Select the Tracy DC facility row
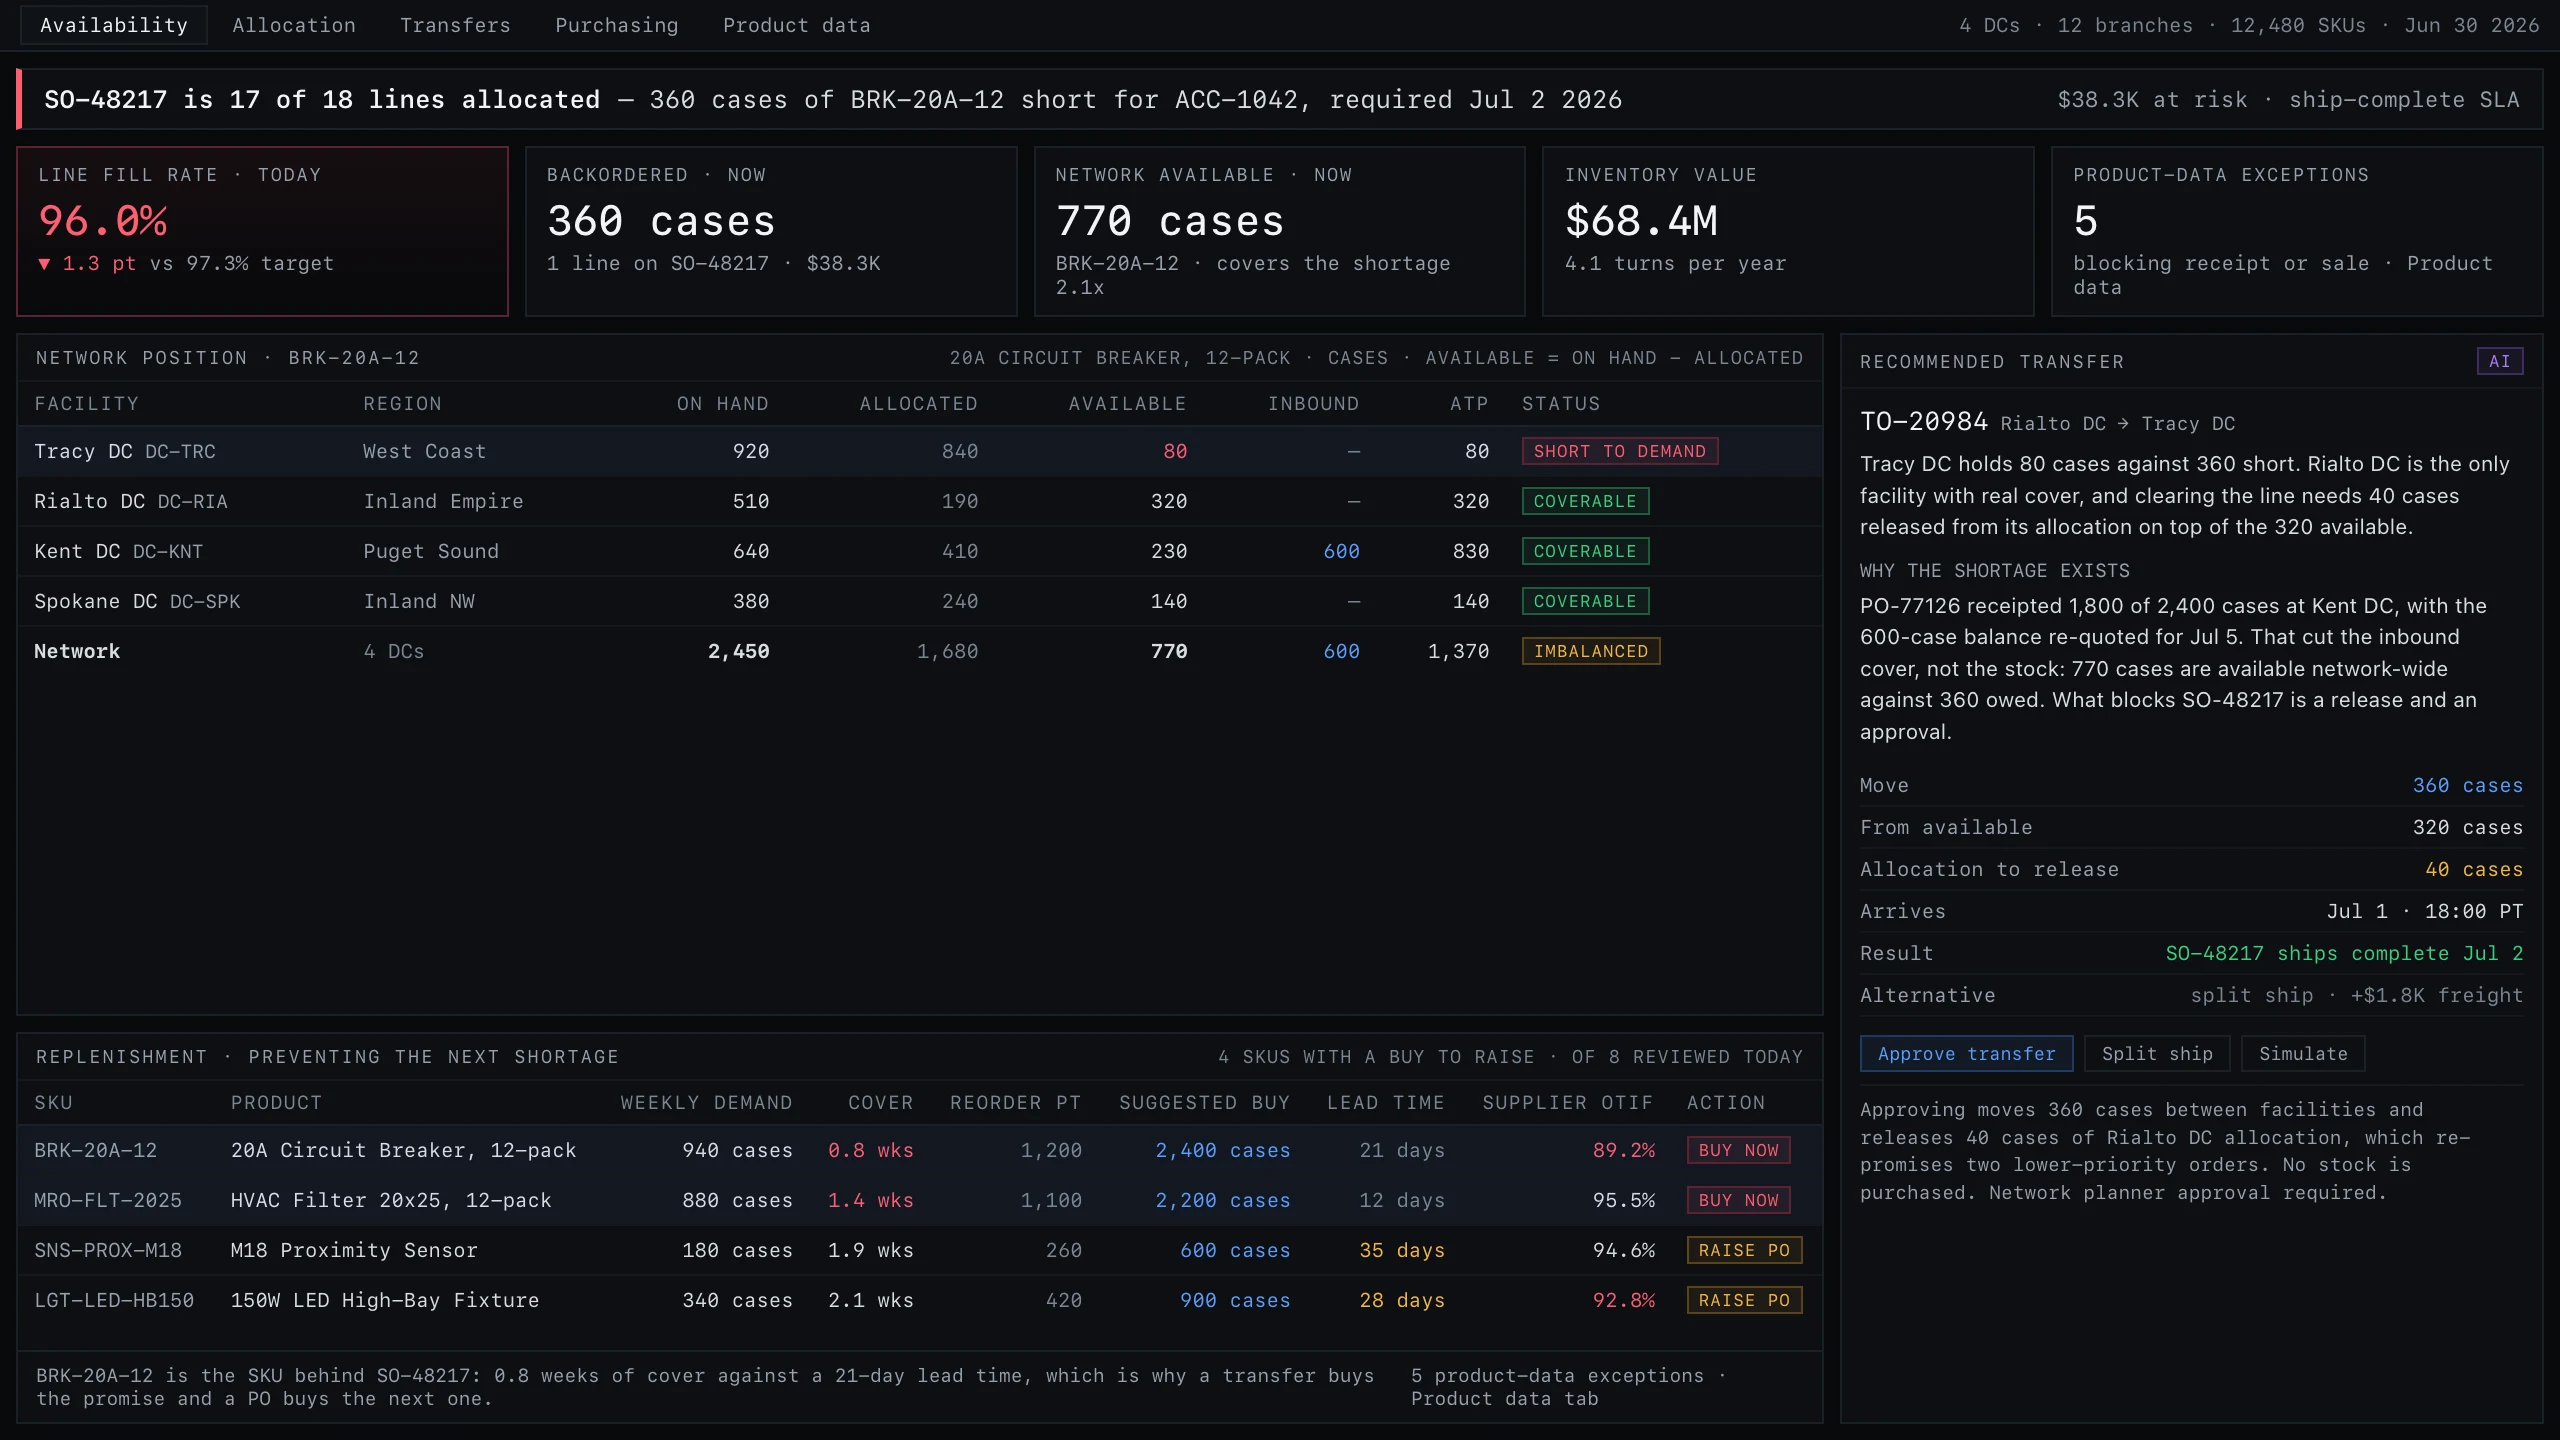Image resolution: width=2560 pixels, height=1440 pixels. click(x=919, y=451)
